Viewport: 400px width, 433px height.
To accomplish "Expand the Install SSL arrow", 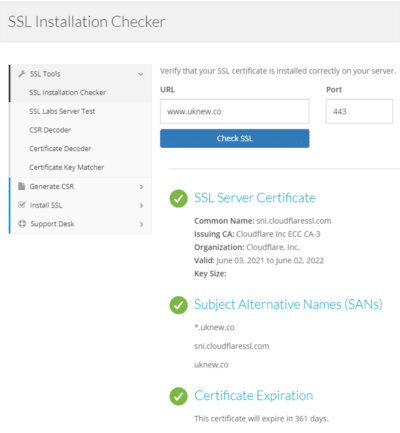I will coord(141,205).
